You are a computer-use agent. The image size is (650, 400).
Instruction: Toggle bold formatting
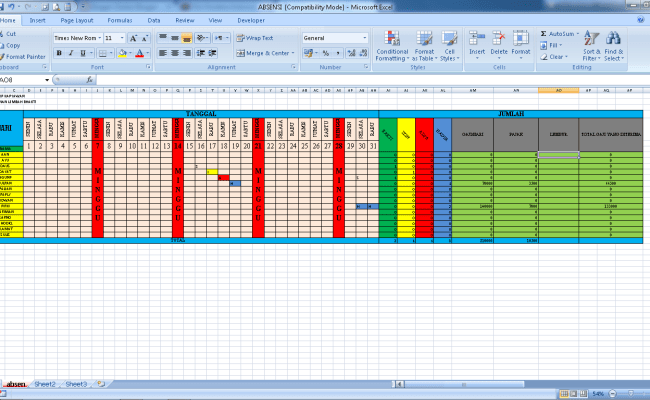tap(59, 53)
